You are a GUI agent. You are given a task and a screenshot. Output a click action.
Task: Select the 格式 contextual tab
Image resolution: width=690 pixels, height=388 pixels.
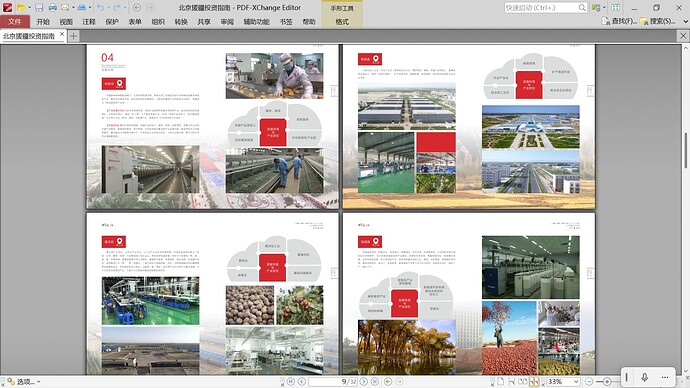342,22
